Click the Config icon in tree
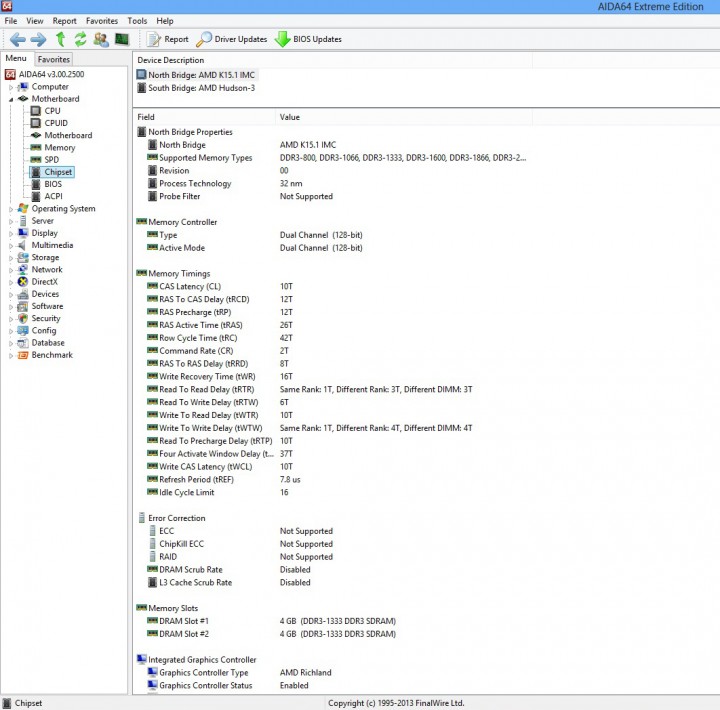This screenshot has height=710, width=720. 23,331
